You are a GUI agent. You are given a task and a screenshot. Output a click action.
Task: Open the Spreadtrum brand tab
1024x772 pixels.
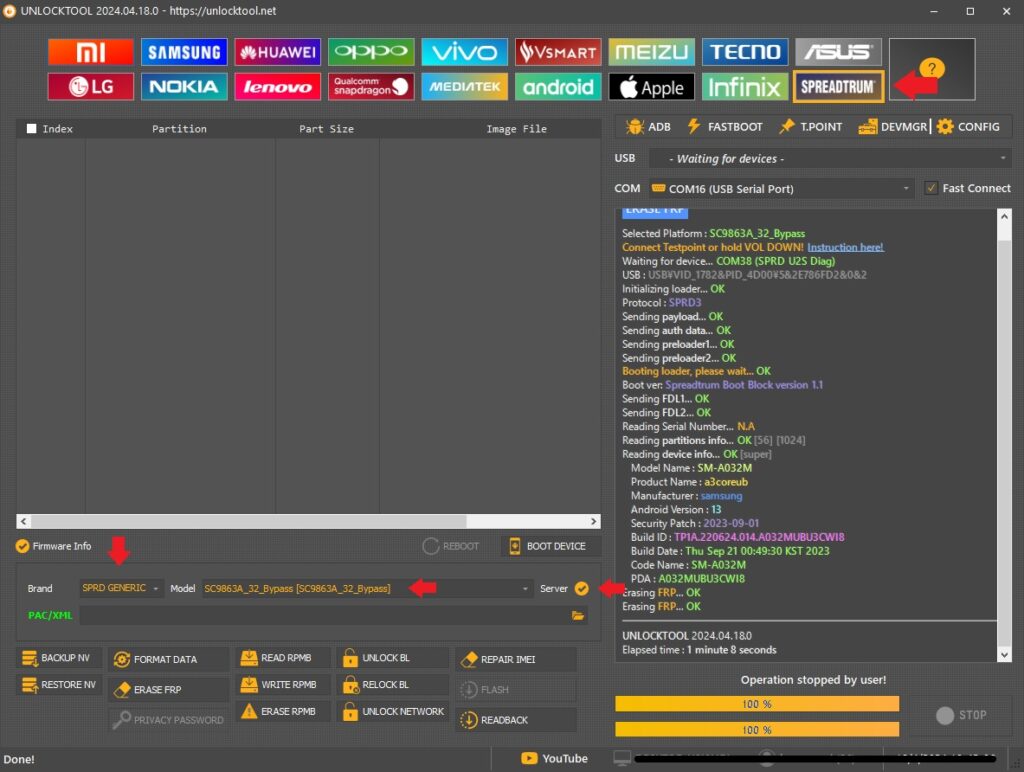(x=838, y=87)
